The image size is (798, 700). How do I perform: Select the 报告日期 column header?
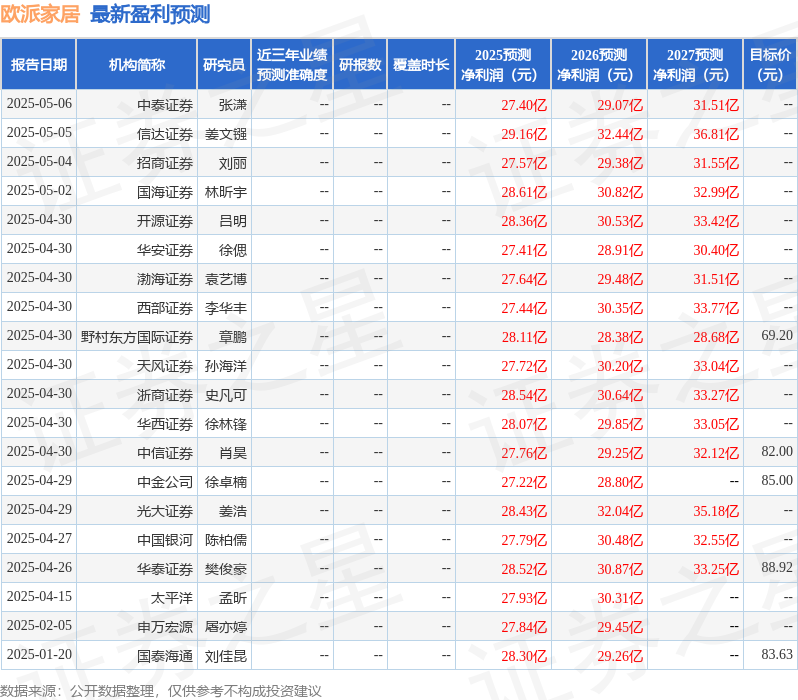click(x=39, y=65)
